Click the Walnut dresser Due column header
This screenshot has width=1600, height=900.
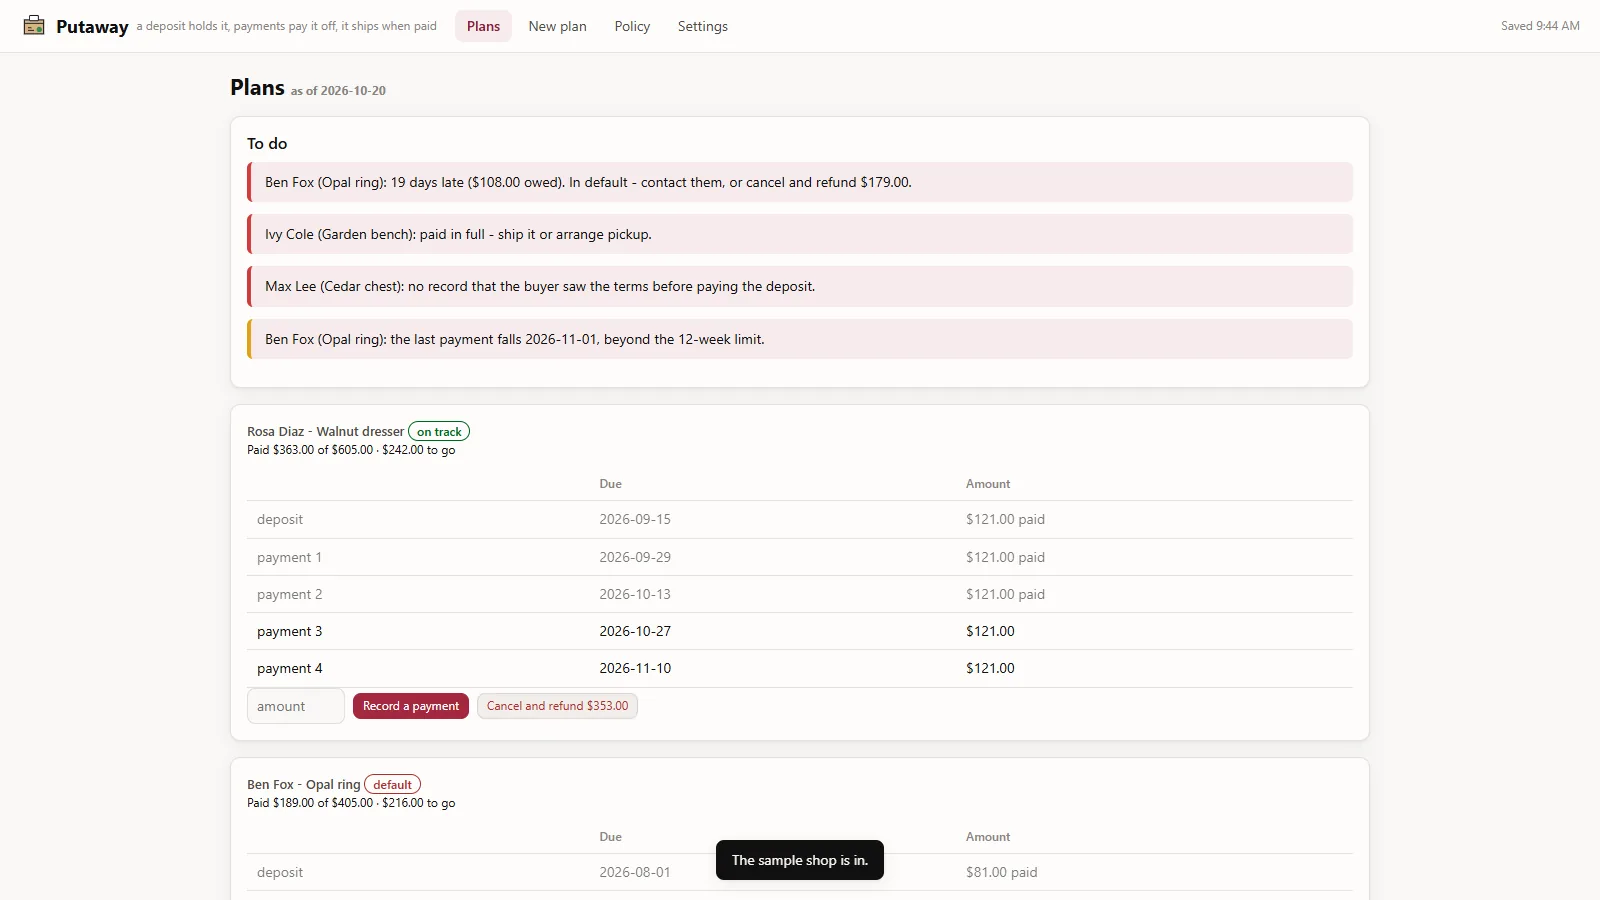610,484
